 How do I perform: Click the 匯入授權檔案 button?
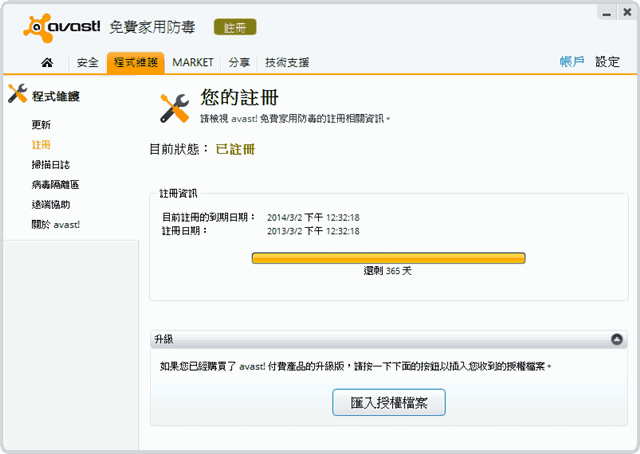pos(389,403)
